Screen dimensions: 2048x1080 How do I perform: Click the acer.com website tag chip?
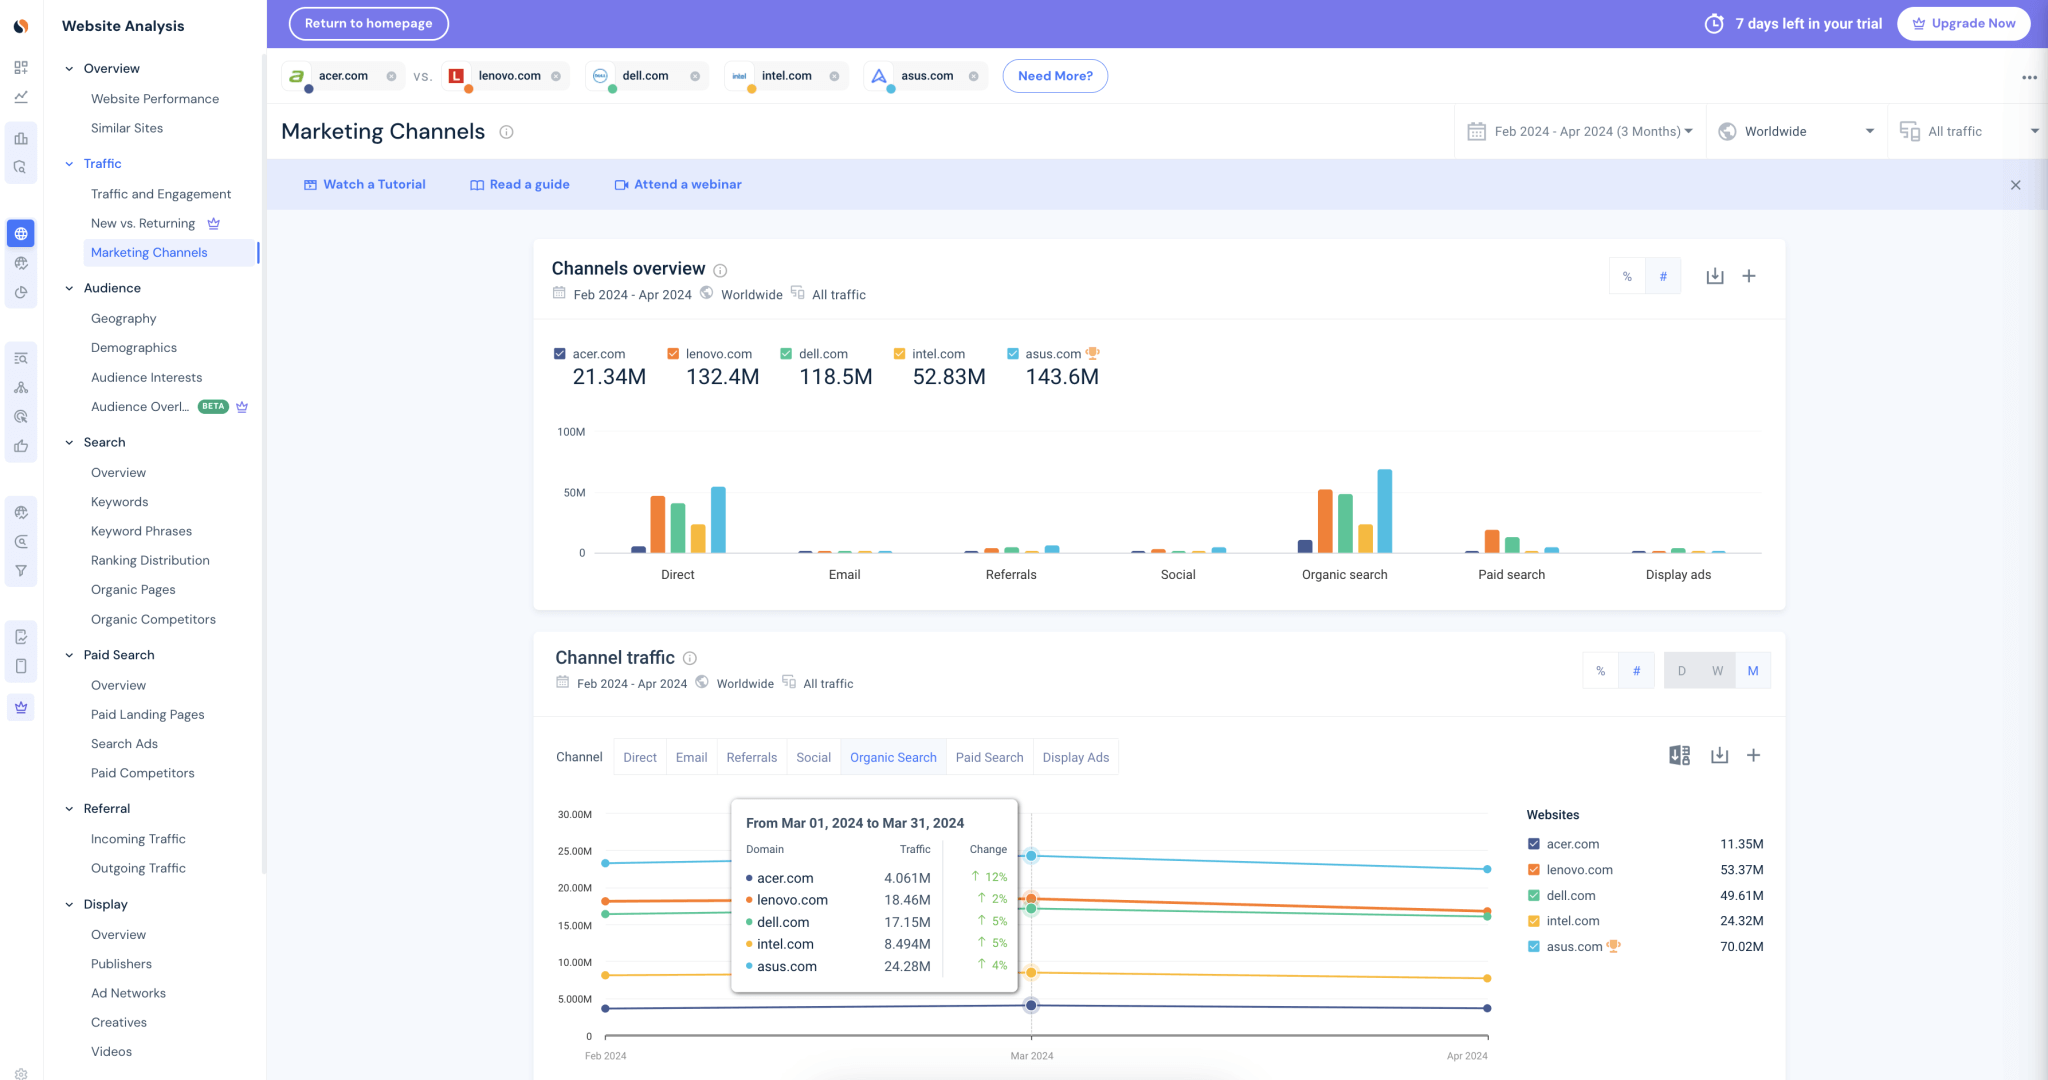(x=342, y=75)
